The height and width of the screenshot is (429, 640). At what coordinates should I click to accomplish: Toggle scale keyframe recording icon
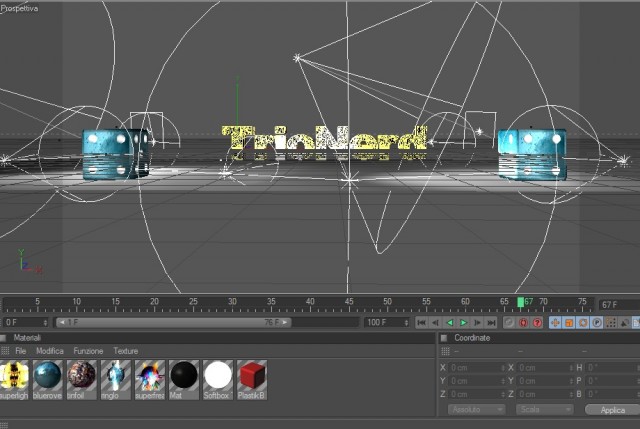pos(569,323)
